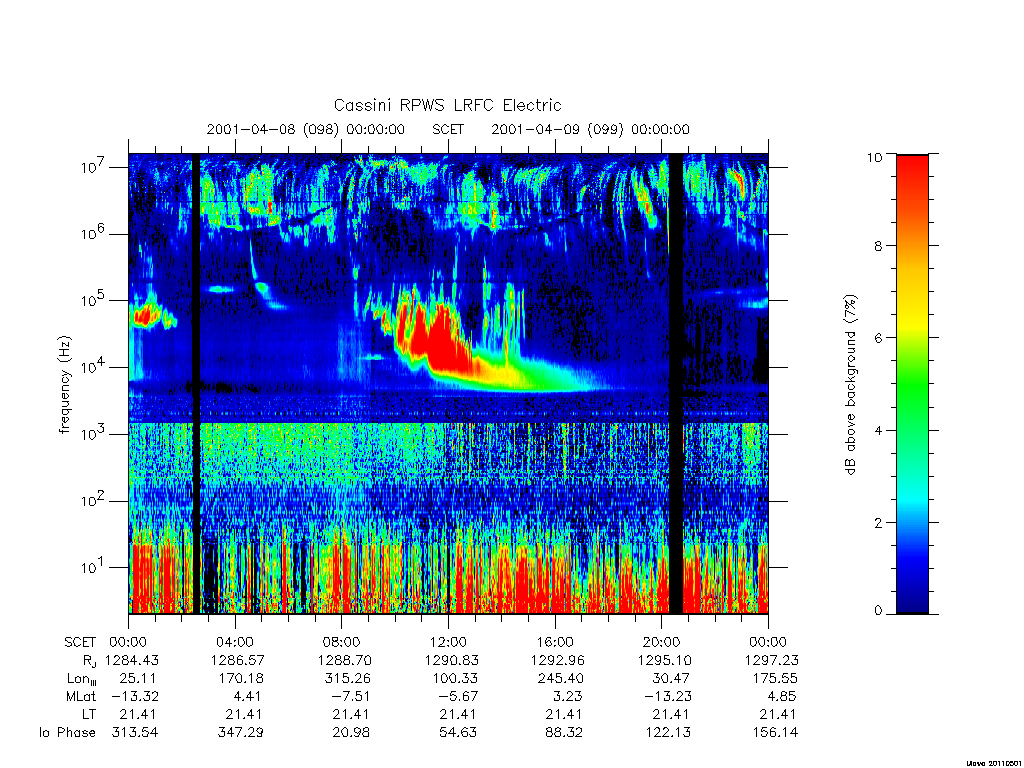The image size is (1024, 768).
Task: Click MLat value '4.41'
Action: point(246,697)
